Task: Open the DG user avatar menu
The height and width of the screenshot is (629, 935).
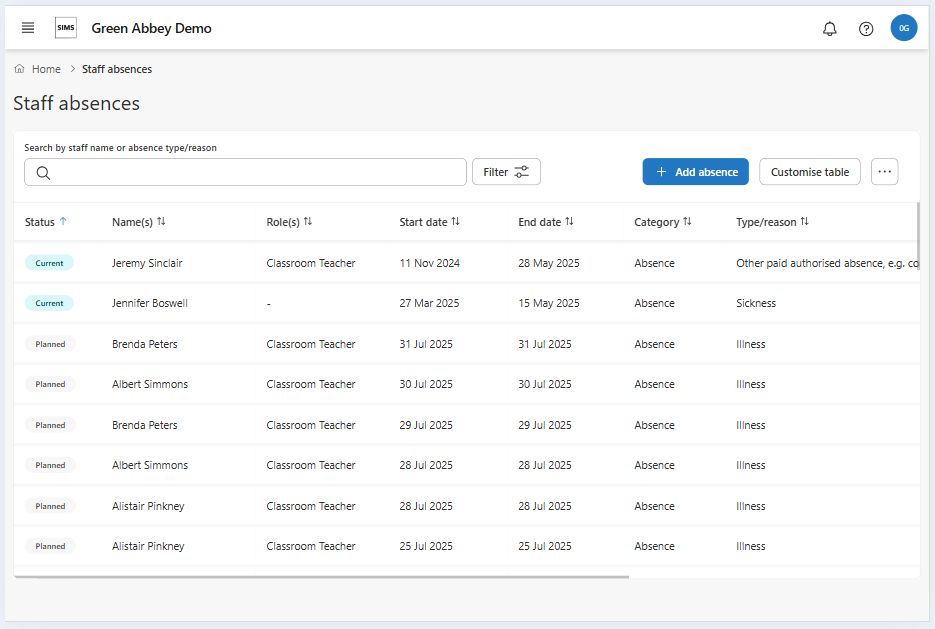Action: [903, 28]
